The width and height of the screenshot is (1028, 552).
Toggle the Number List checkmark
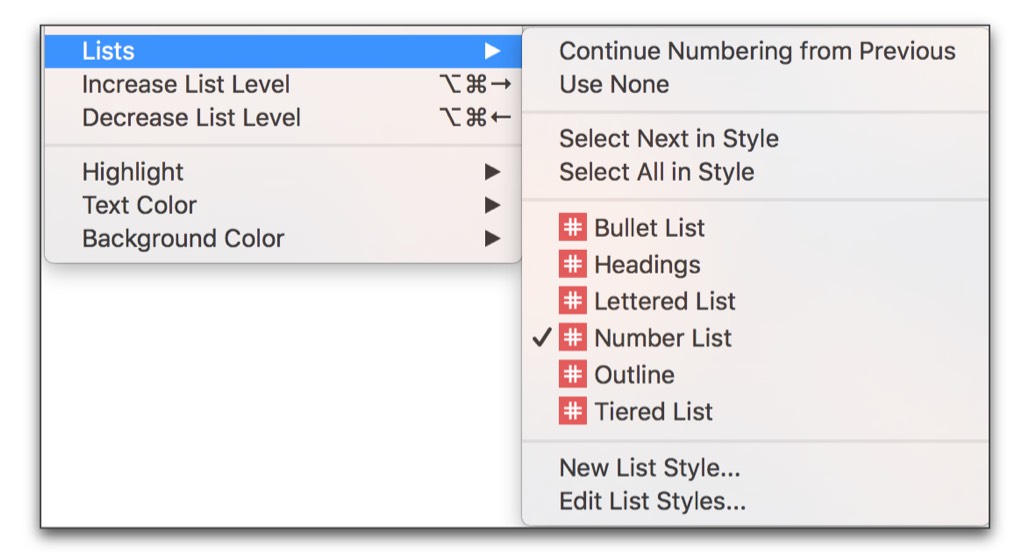coord(542,337)
